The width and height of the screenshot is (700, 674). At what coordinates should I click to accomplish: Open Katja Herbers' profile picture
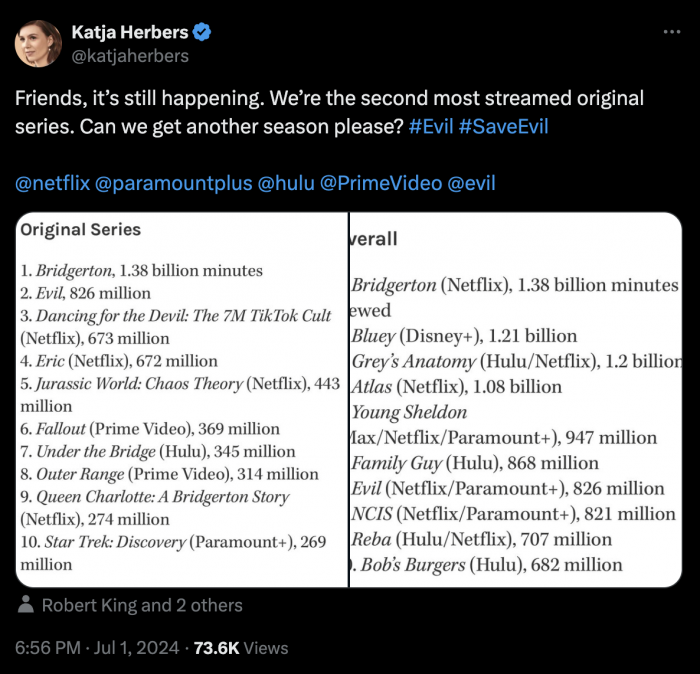(38, 44)
